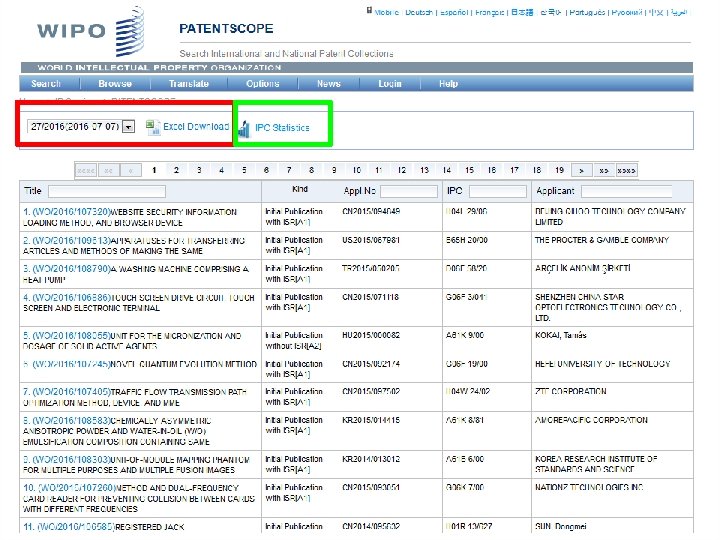
Task: Go to results page 15
Action: (469, 170)
